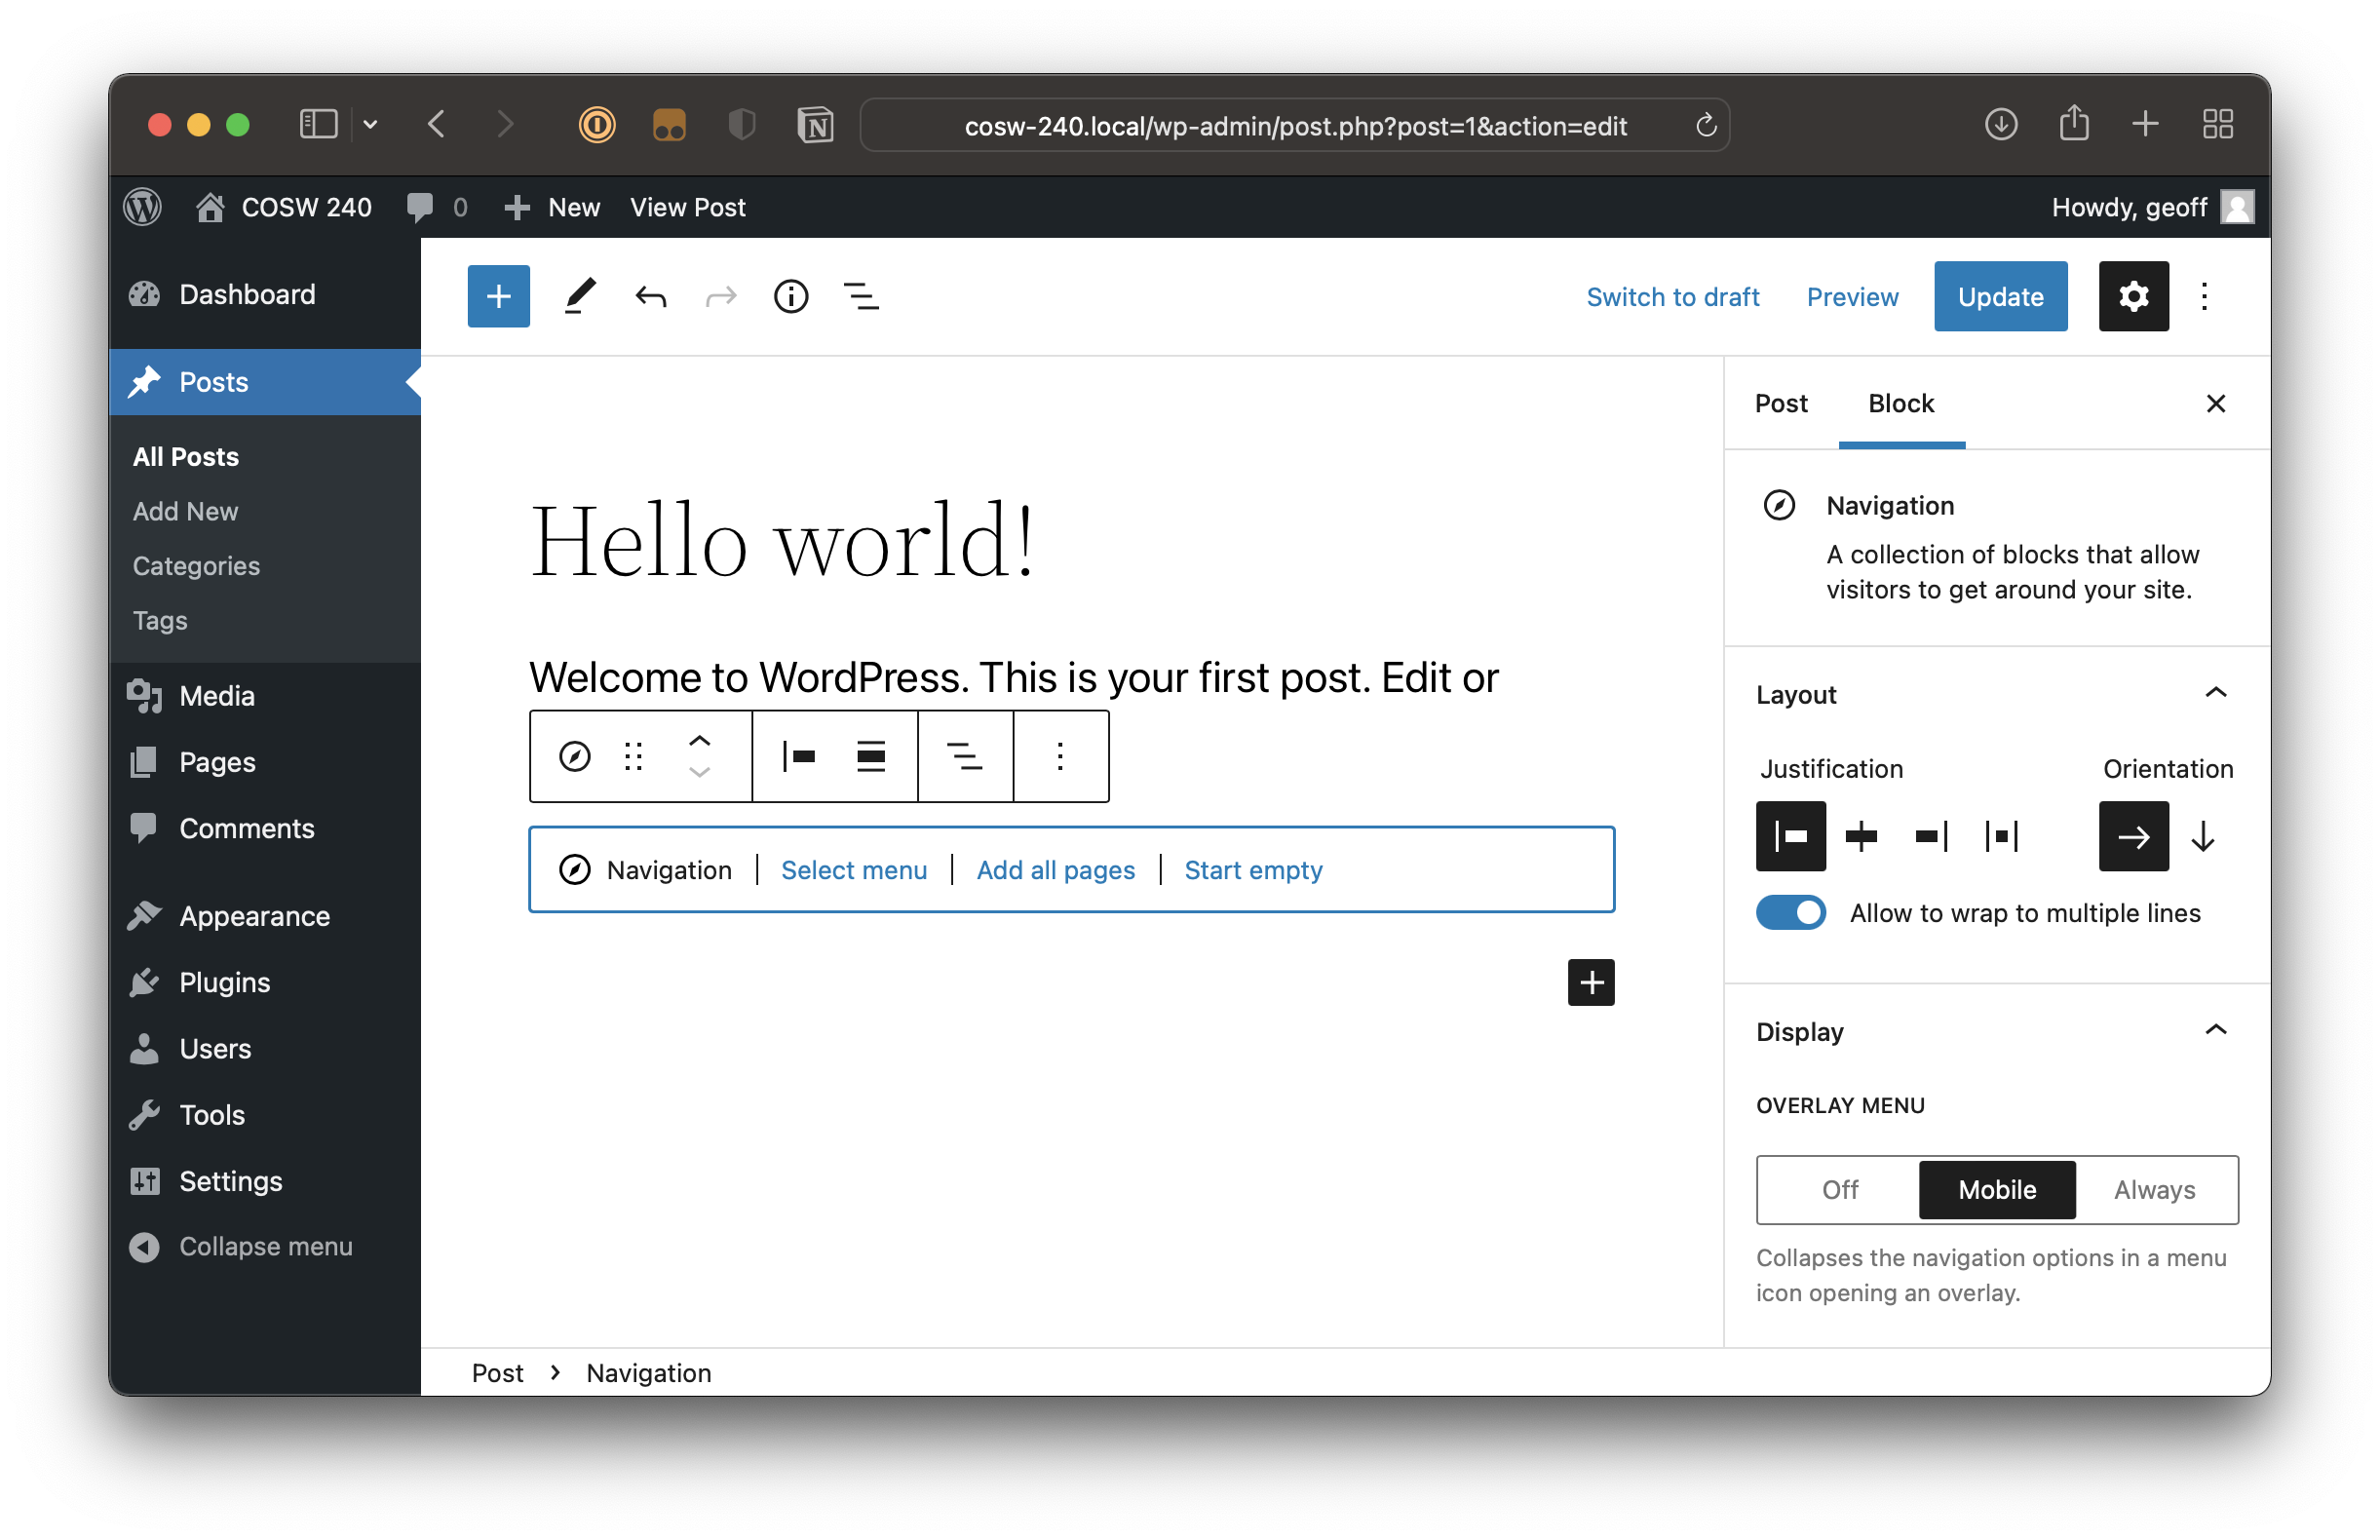Click the Safari address bar
This screenshot has height=1540, width=2380.
(x=1294, y=125)
